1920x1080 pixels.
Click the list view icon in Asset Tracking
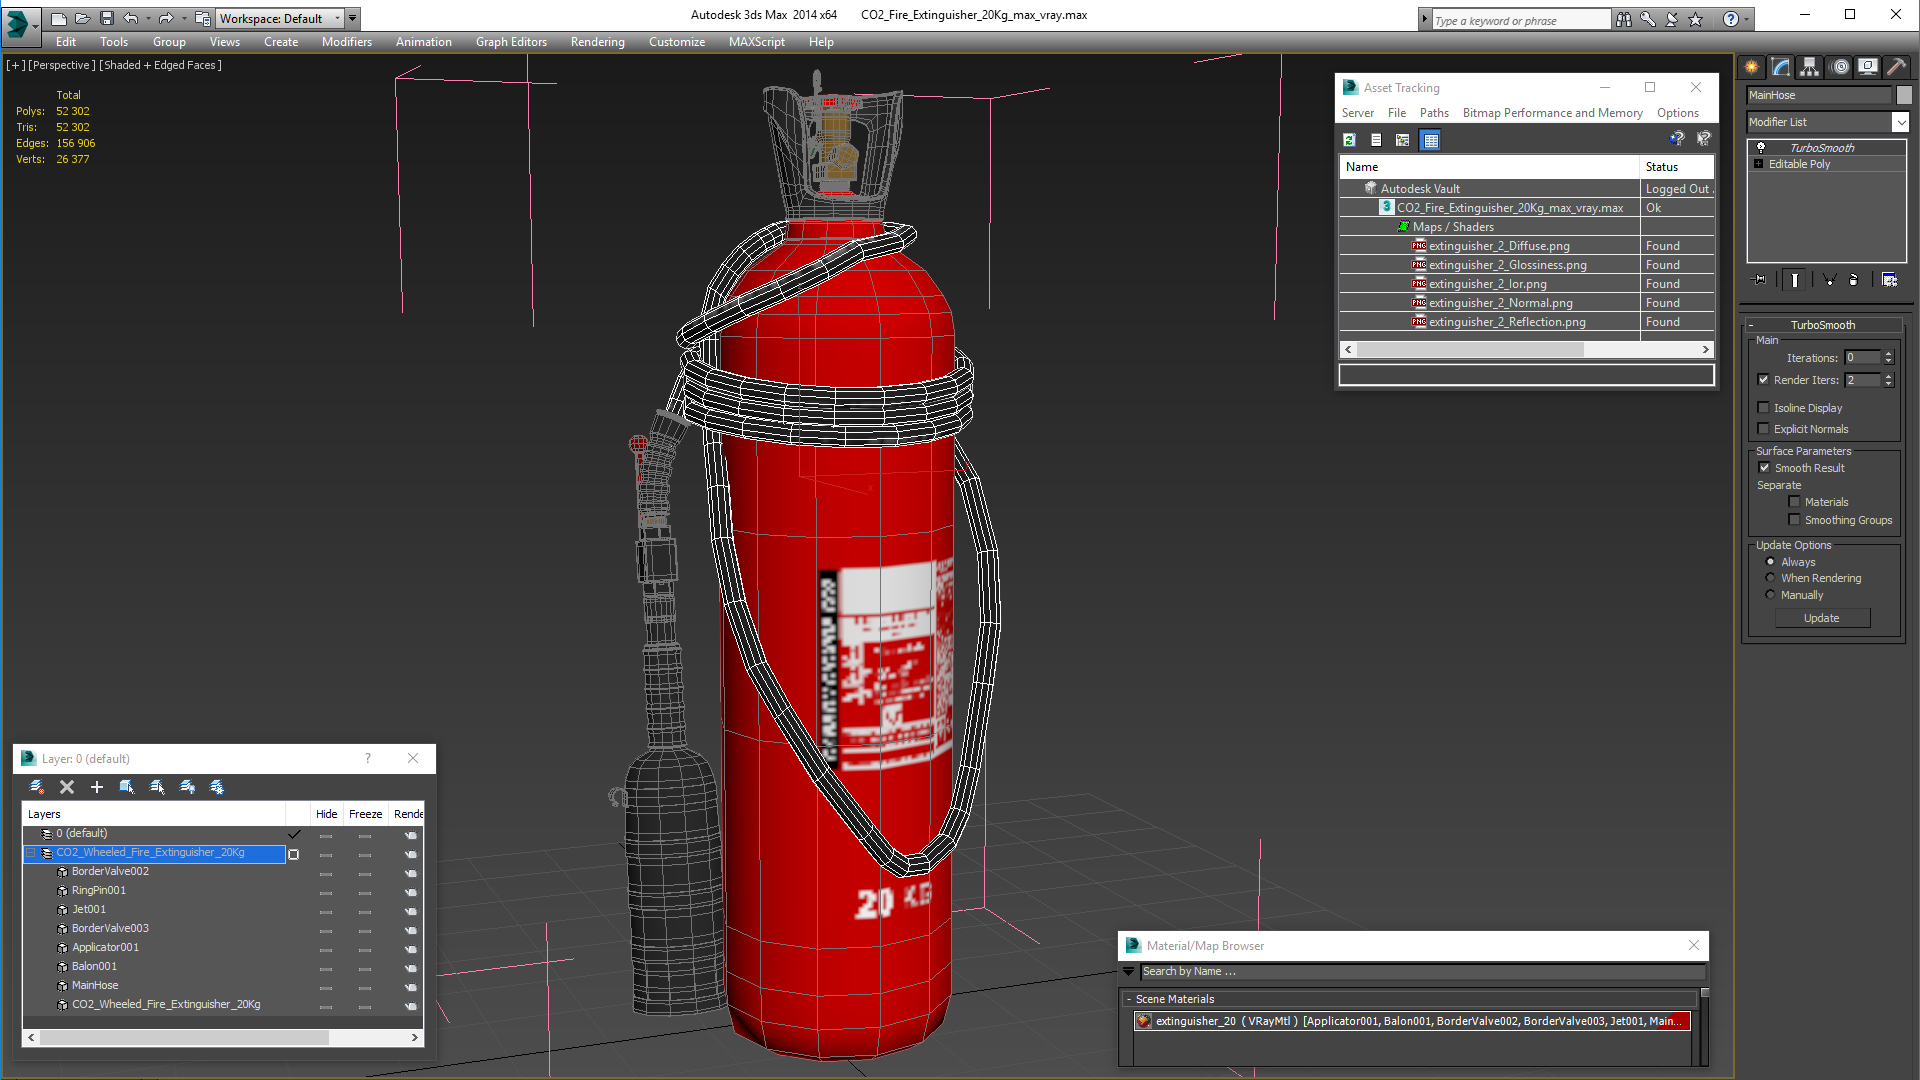[x=1376, y=140]
